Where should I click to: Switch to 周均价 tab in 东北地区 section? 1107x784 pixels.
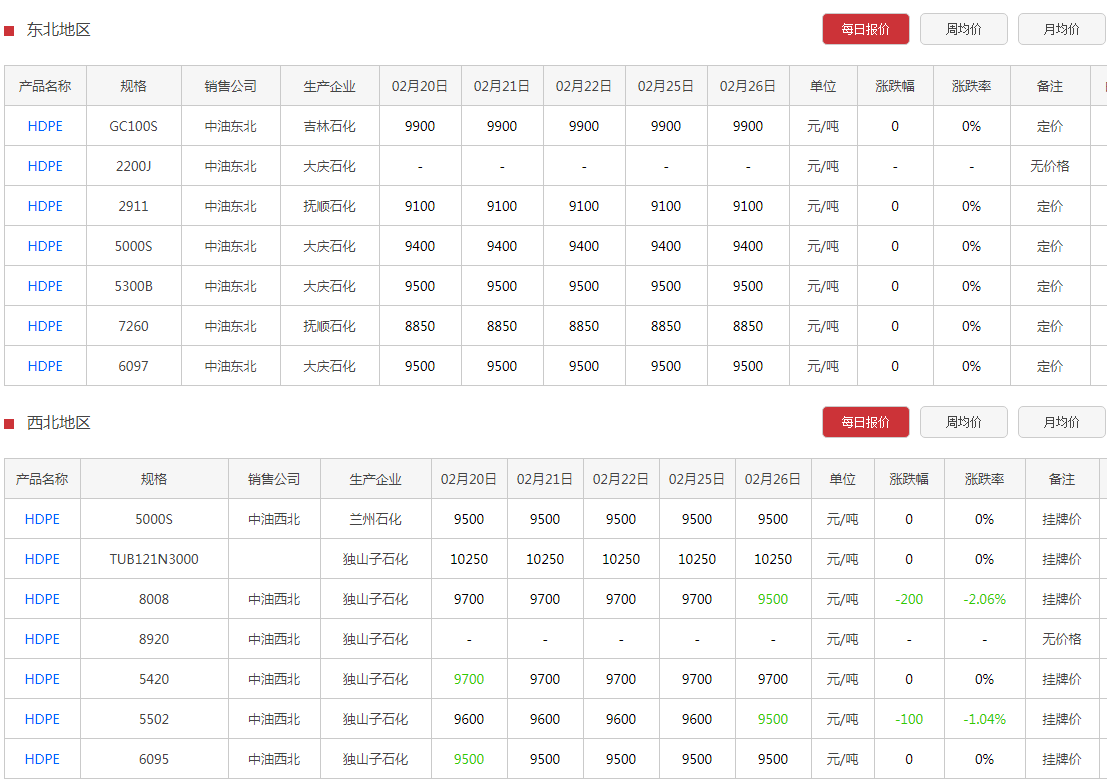[964, 29]
